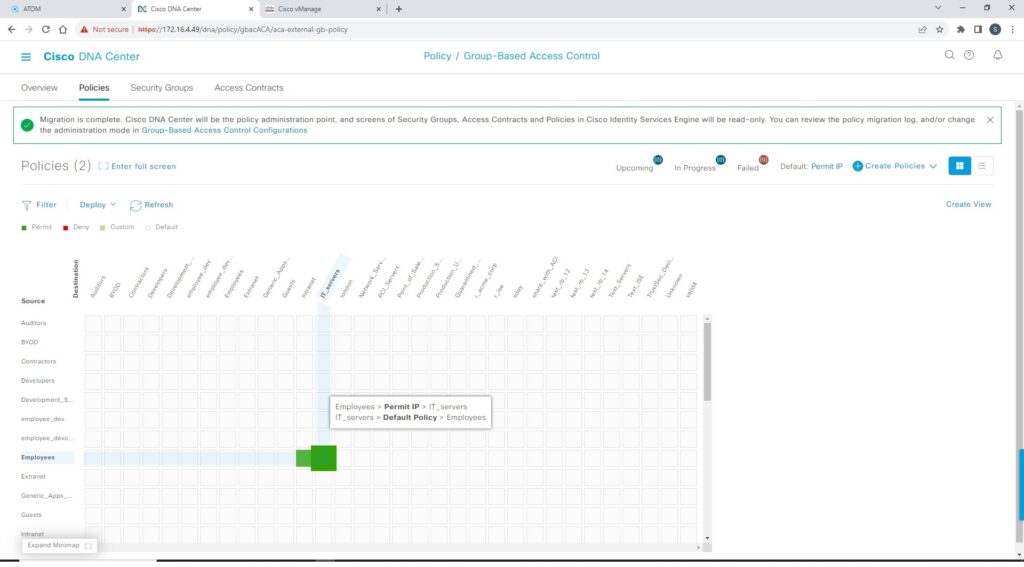The width and height of the screenshot is (1024, 567).
Task: Click the Policy breadcrumb link
Action: point(438,56)
